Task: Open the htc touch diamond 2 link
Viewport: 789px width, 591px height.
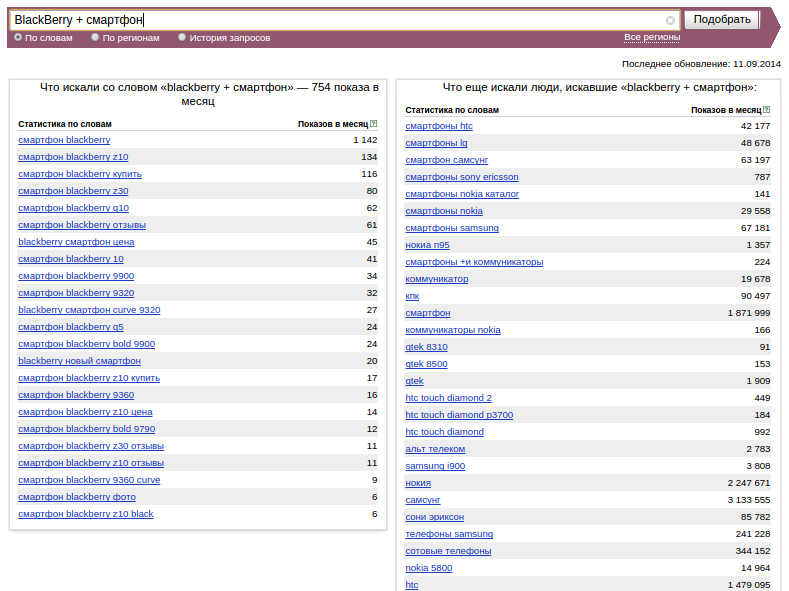Action: 448,398
